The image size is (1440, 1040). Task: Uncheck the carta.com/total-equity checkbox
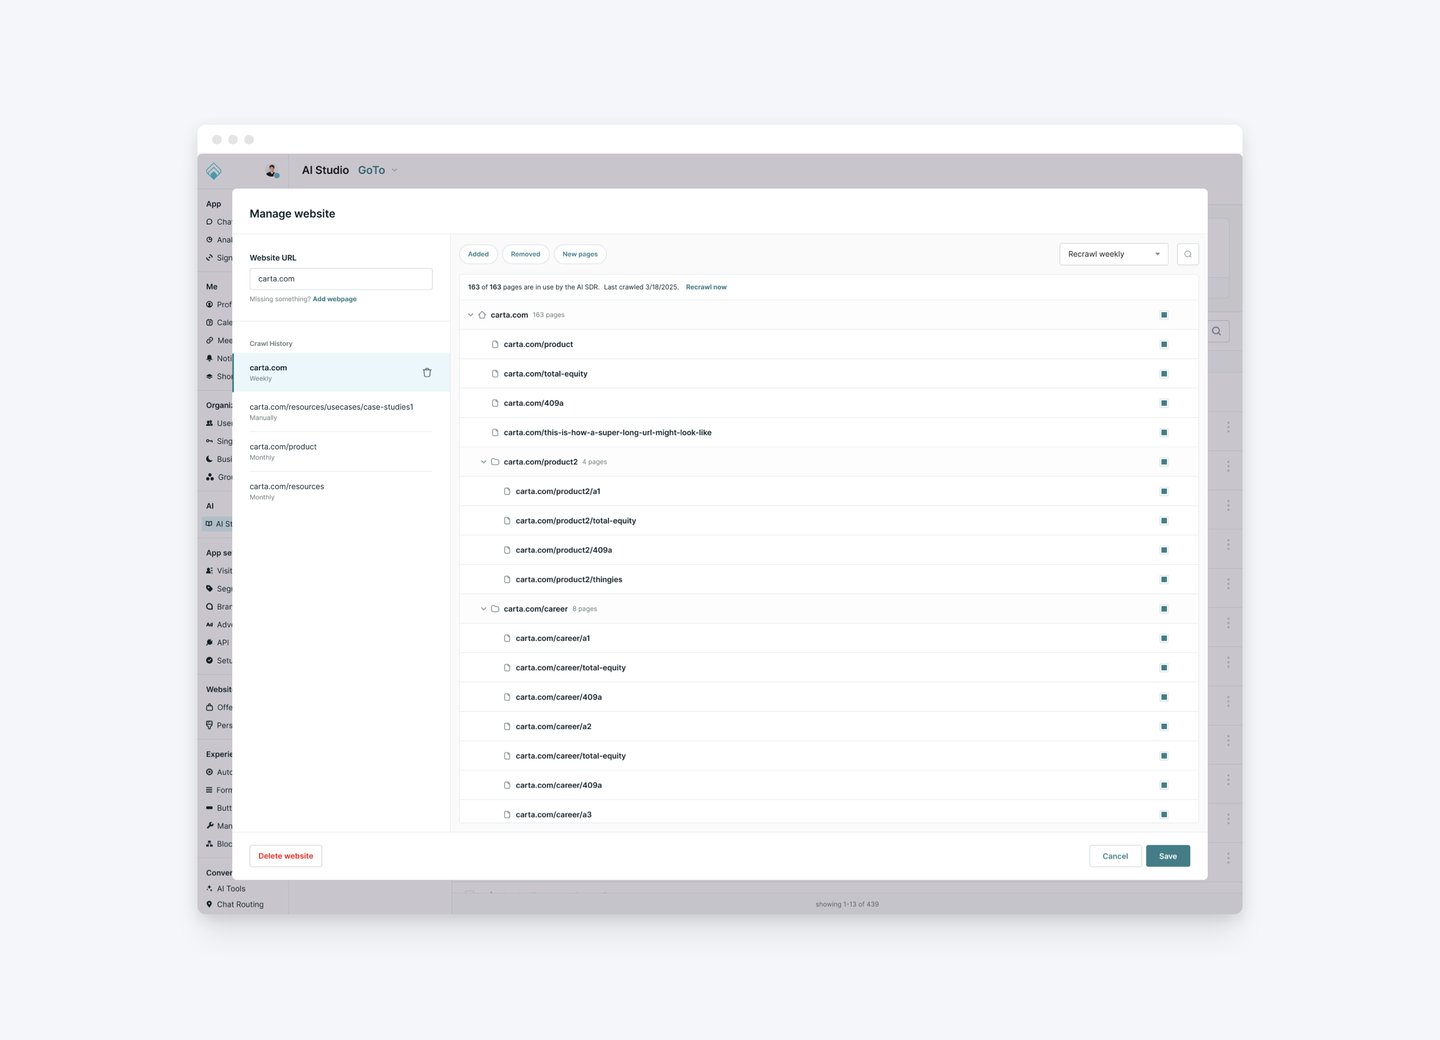1164,374
